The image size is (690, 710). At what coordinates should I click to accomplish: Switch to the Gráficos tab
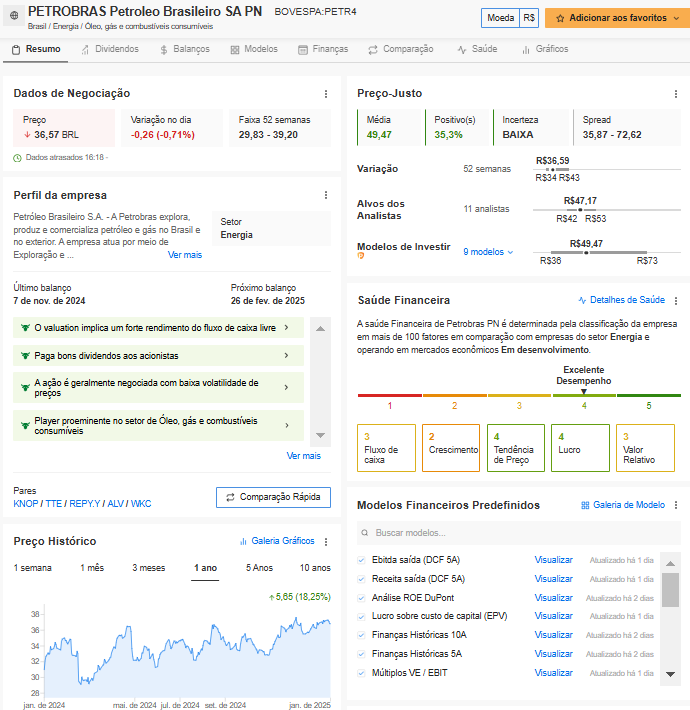(x=545, y=49)
